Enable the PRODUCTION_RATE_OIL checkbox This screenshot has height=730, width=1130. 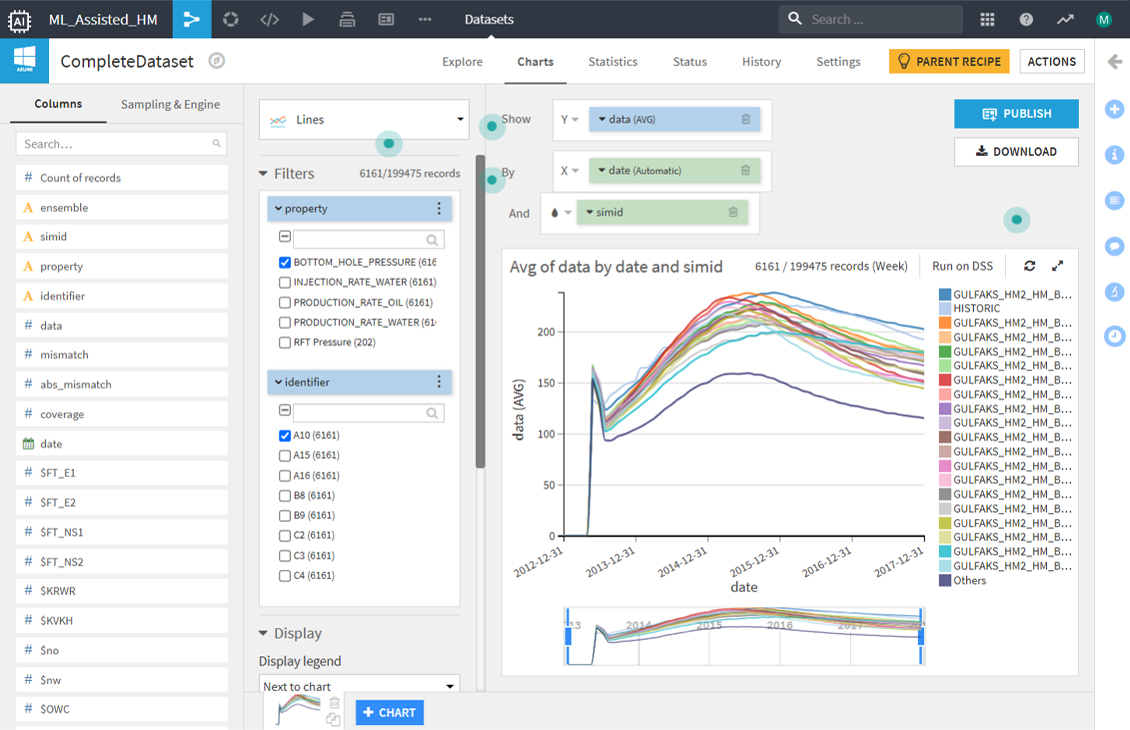[x=285, y=302]
